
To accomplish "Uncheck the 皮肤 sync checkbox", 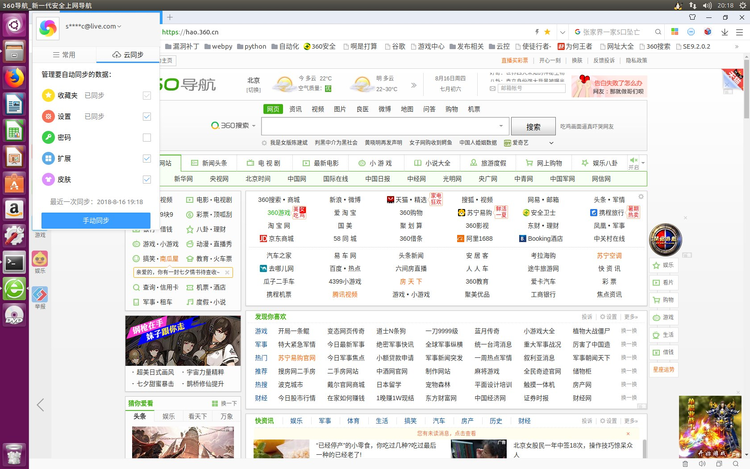I will click(147, 180).
